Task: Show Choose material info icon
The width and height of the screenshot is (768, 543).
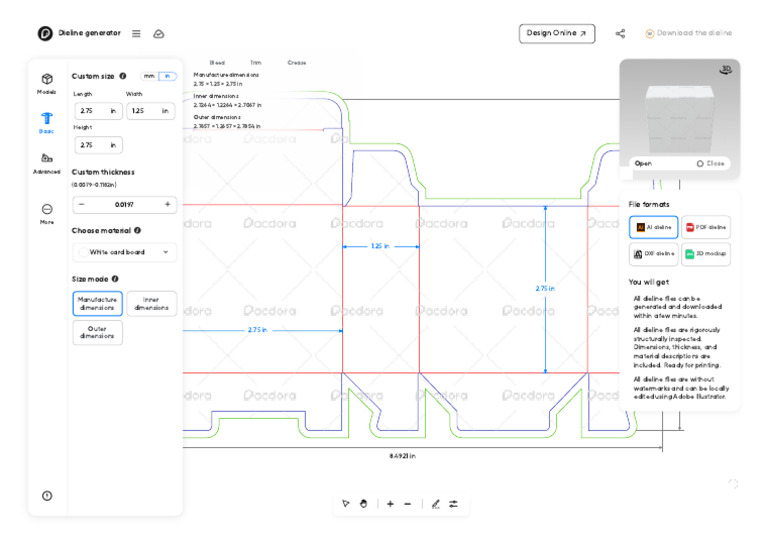Action: 138,230
